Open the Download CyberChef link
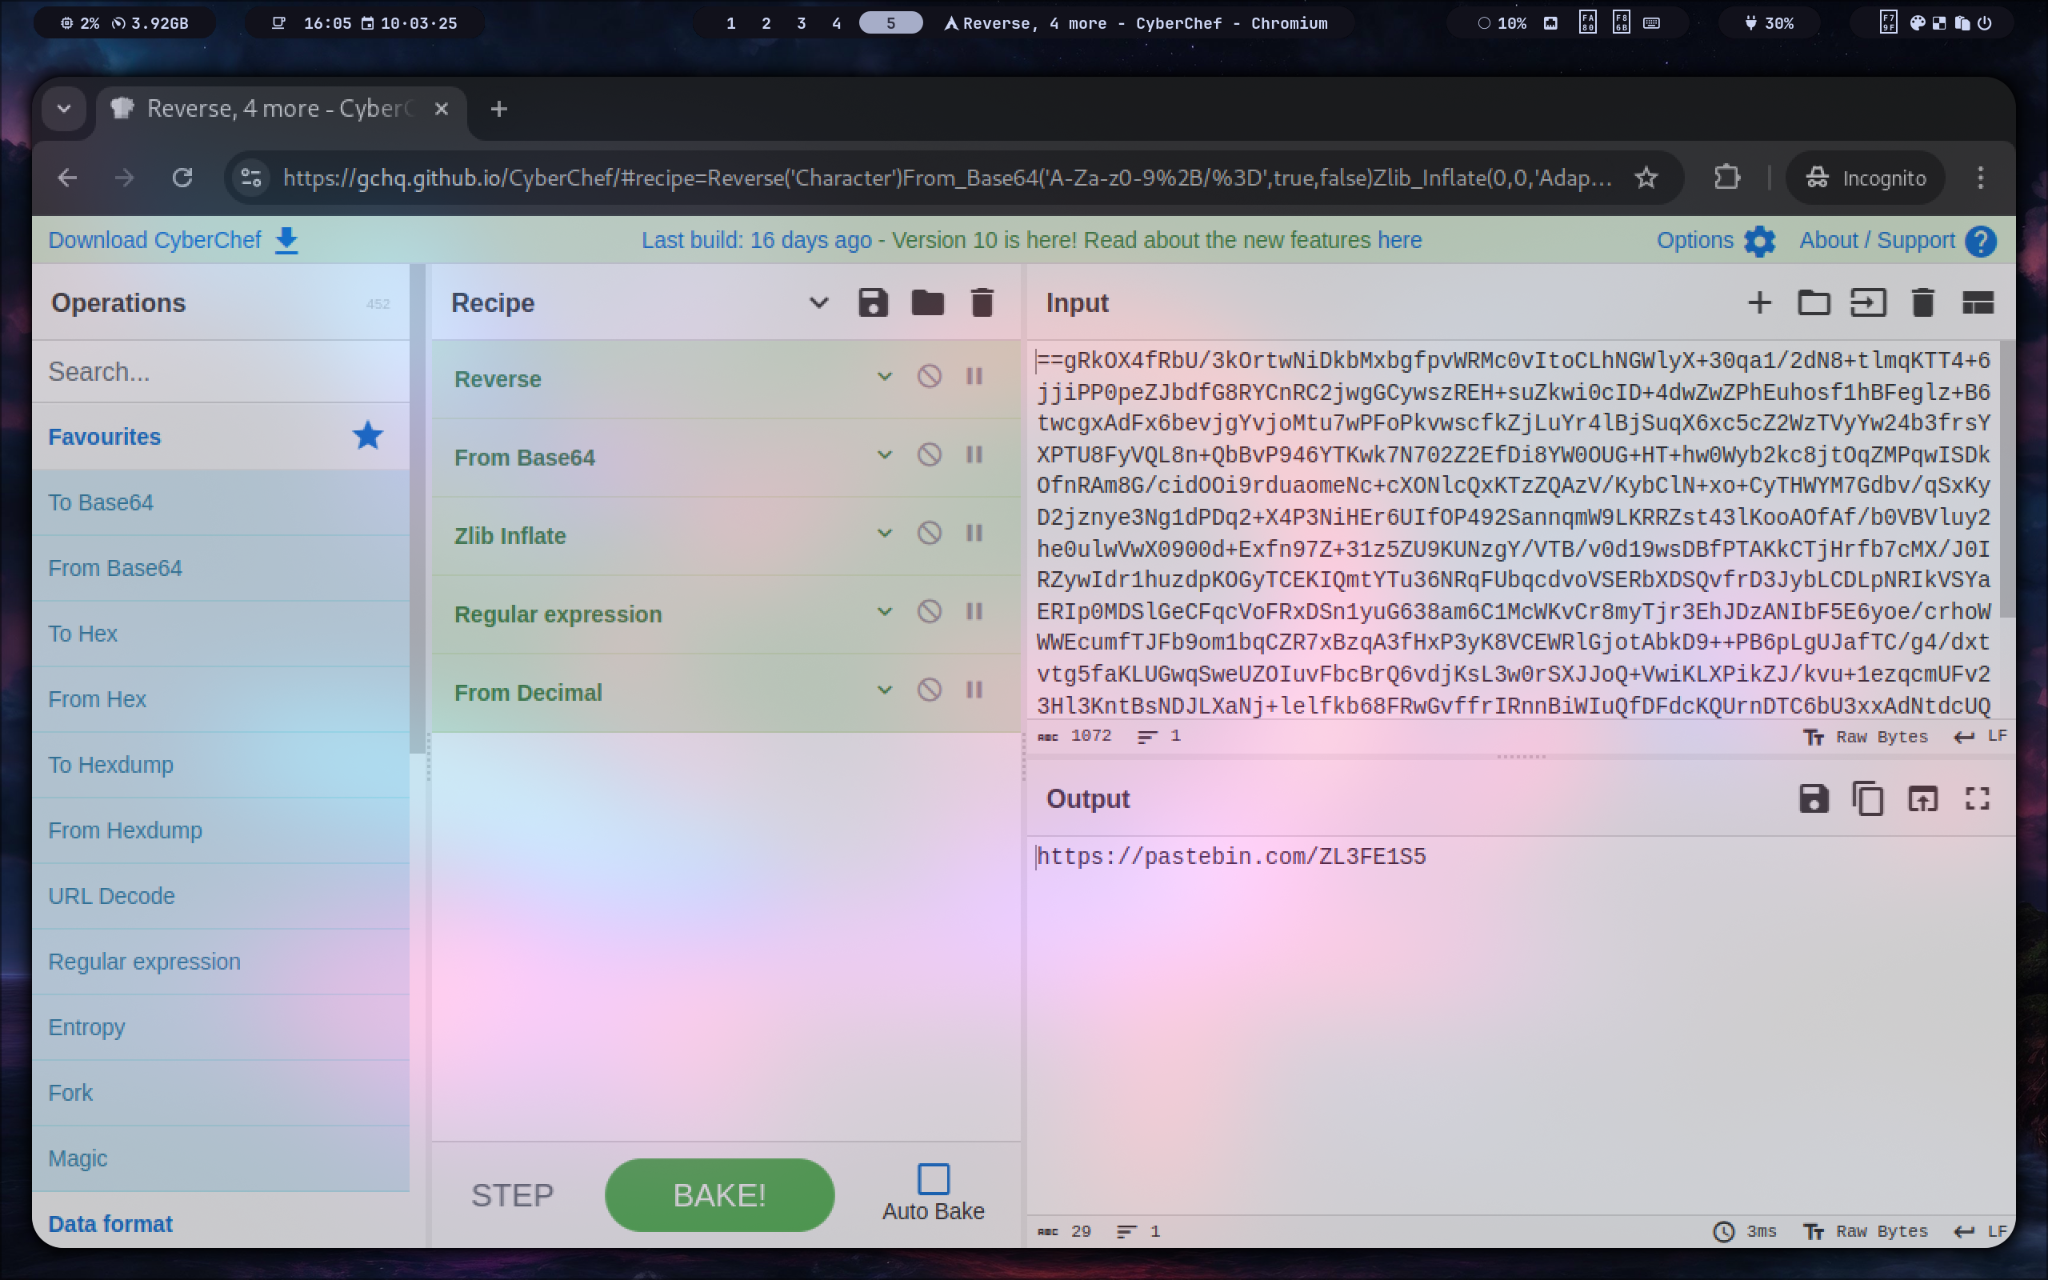2048x1280 pixels. [x=155, y=240]
